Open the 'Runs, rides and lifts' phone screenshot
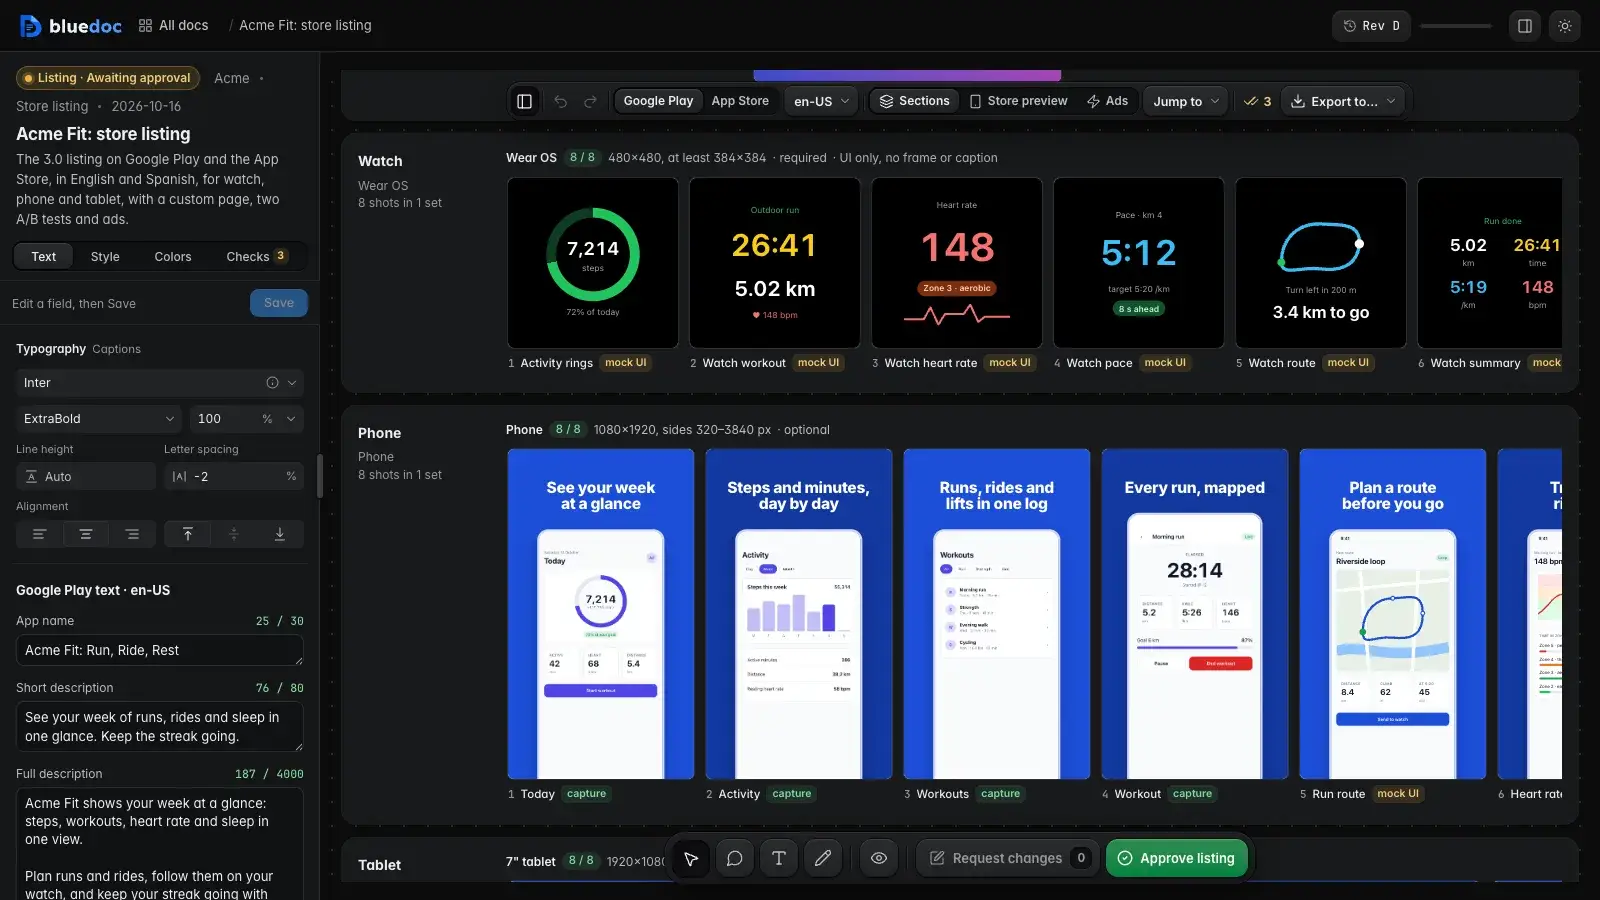 (x=997, y=614)
